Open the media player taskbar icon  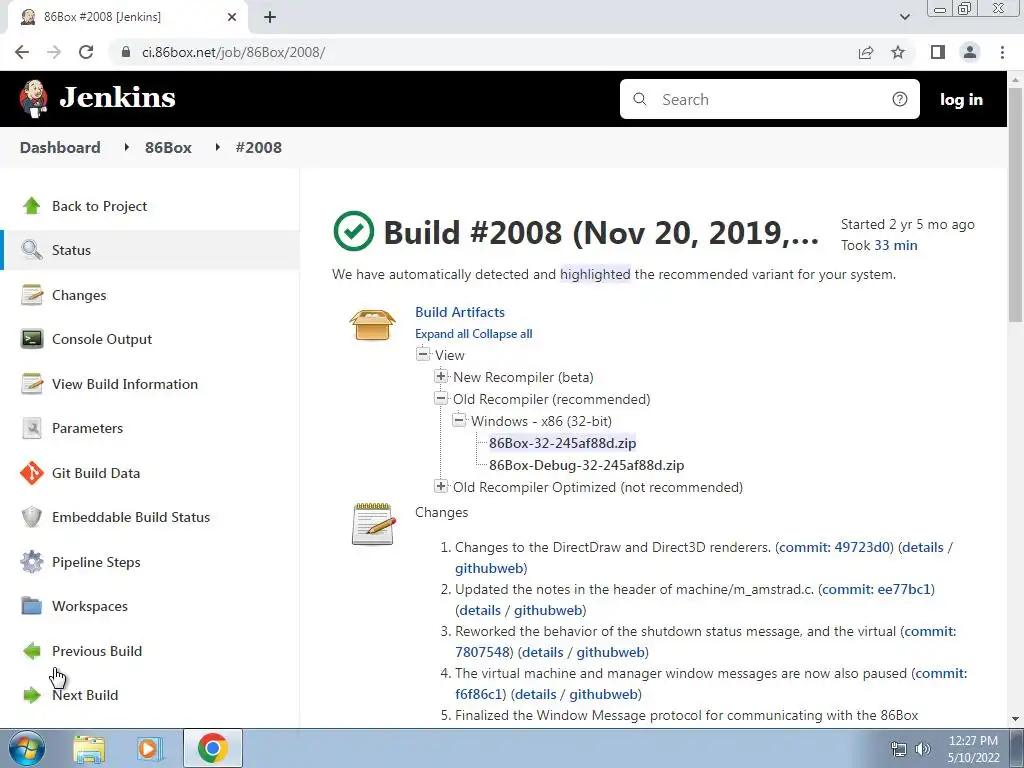[150, 748]
